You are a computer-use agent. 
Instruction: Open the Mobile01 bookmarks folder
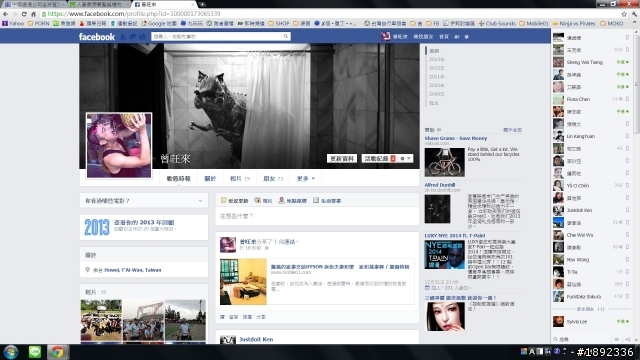click(534, 24)
